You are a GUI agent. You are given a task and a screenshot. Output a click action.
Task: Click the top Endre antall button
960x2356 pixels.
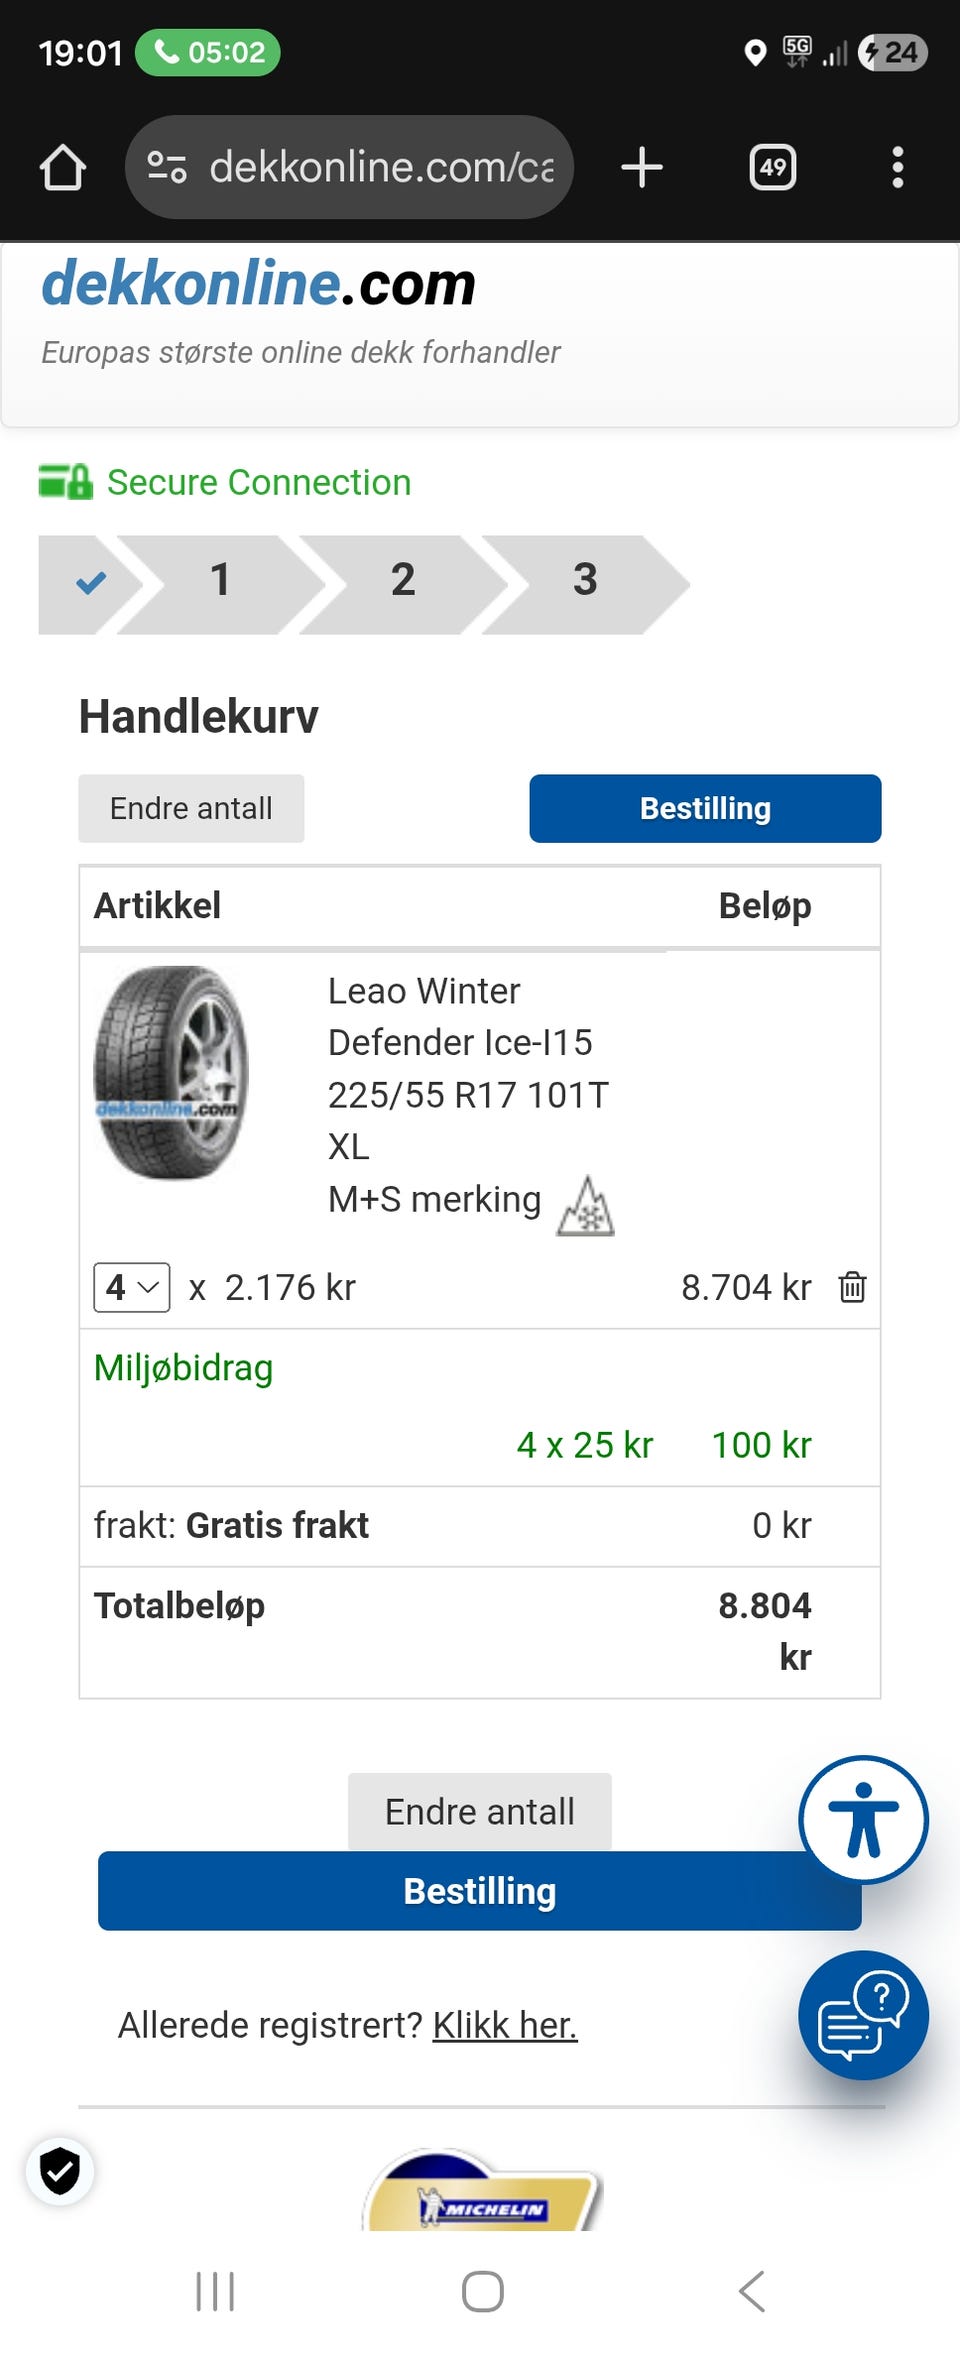click(191, 808)
